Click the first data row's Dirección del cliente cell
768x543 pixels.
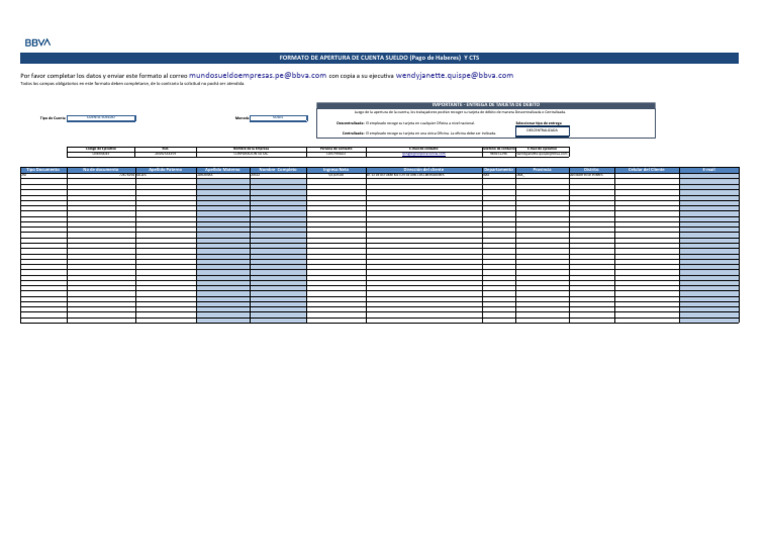(424, 175)
